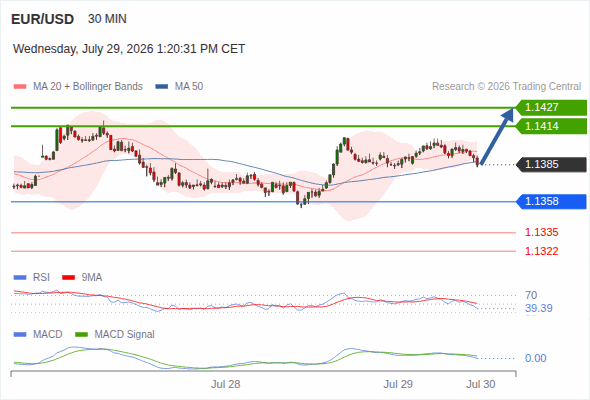
Task: Click the blue upward forecast arrow
Action: point(497,136)
